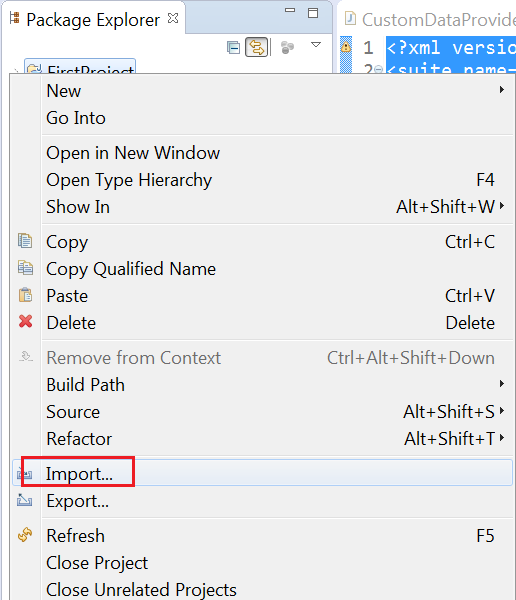Click the Refresh arrows icon

click(25, 535)
